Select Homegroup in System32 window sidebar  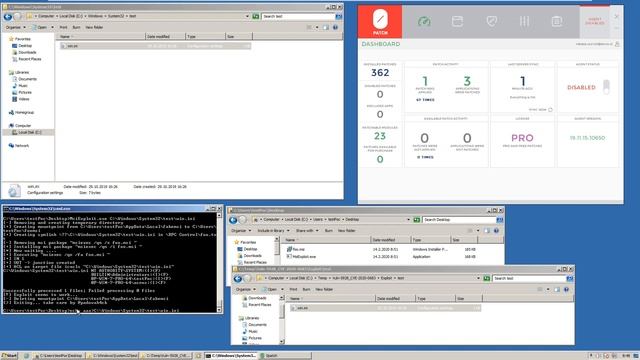(x=24, y=112)
